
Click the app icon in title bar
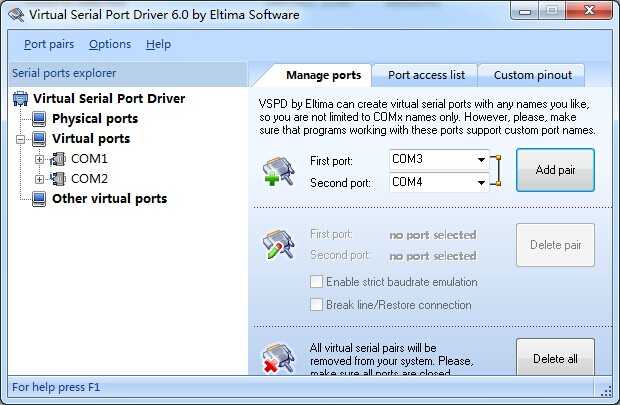pos(16,15)
